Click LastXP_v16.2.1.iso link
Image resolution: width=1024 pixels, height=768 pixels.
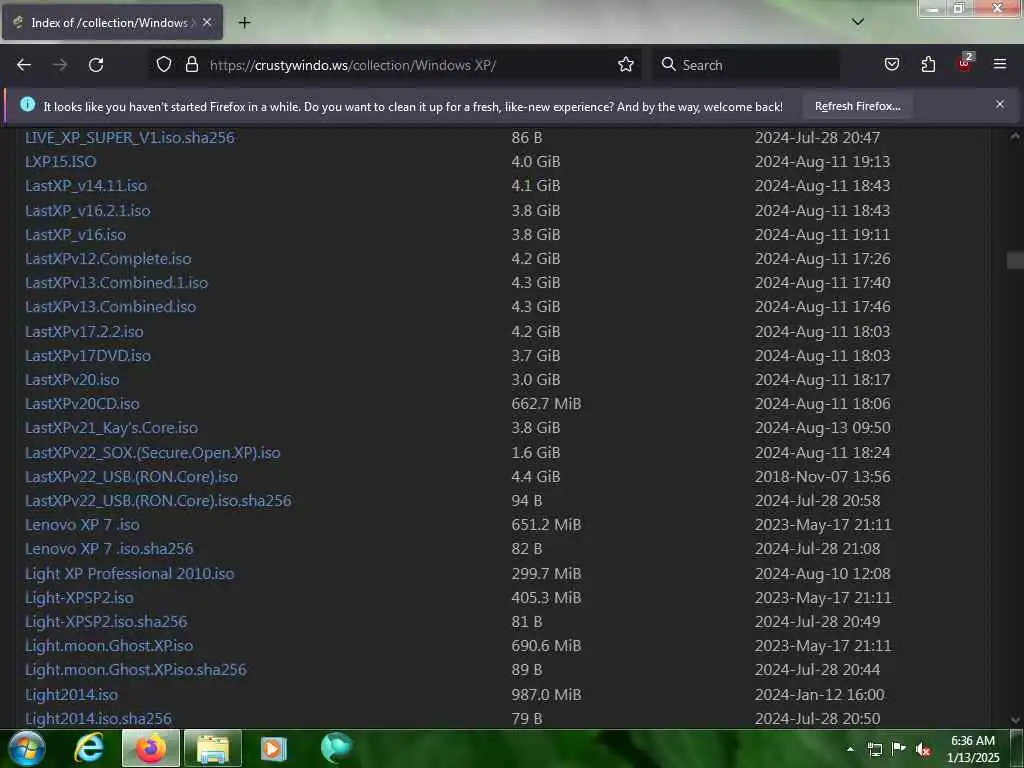tap(88, 210)
